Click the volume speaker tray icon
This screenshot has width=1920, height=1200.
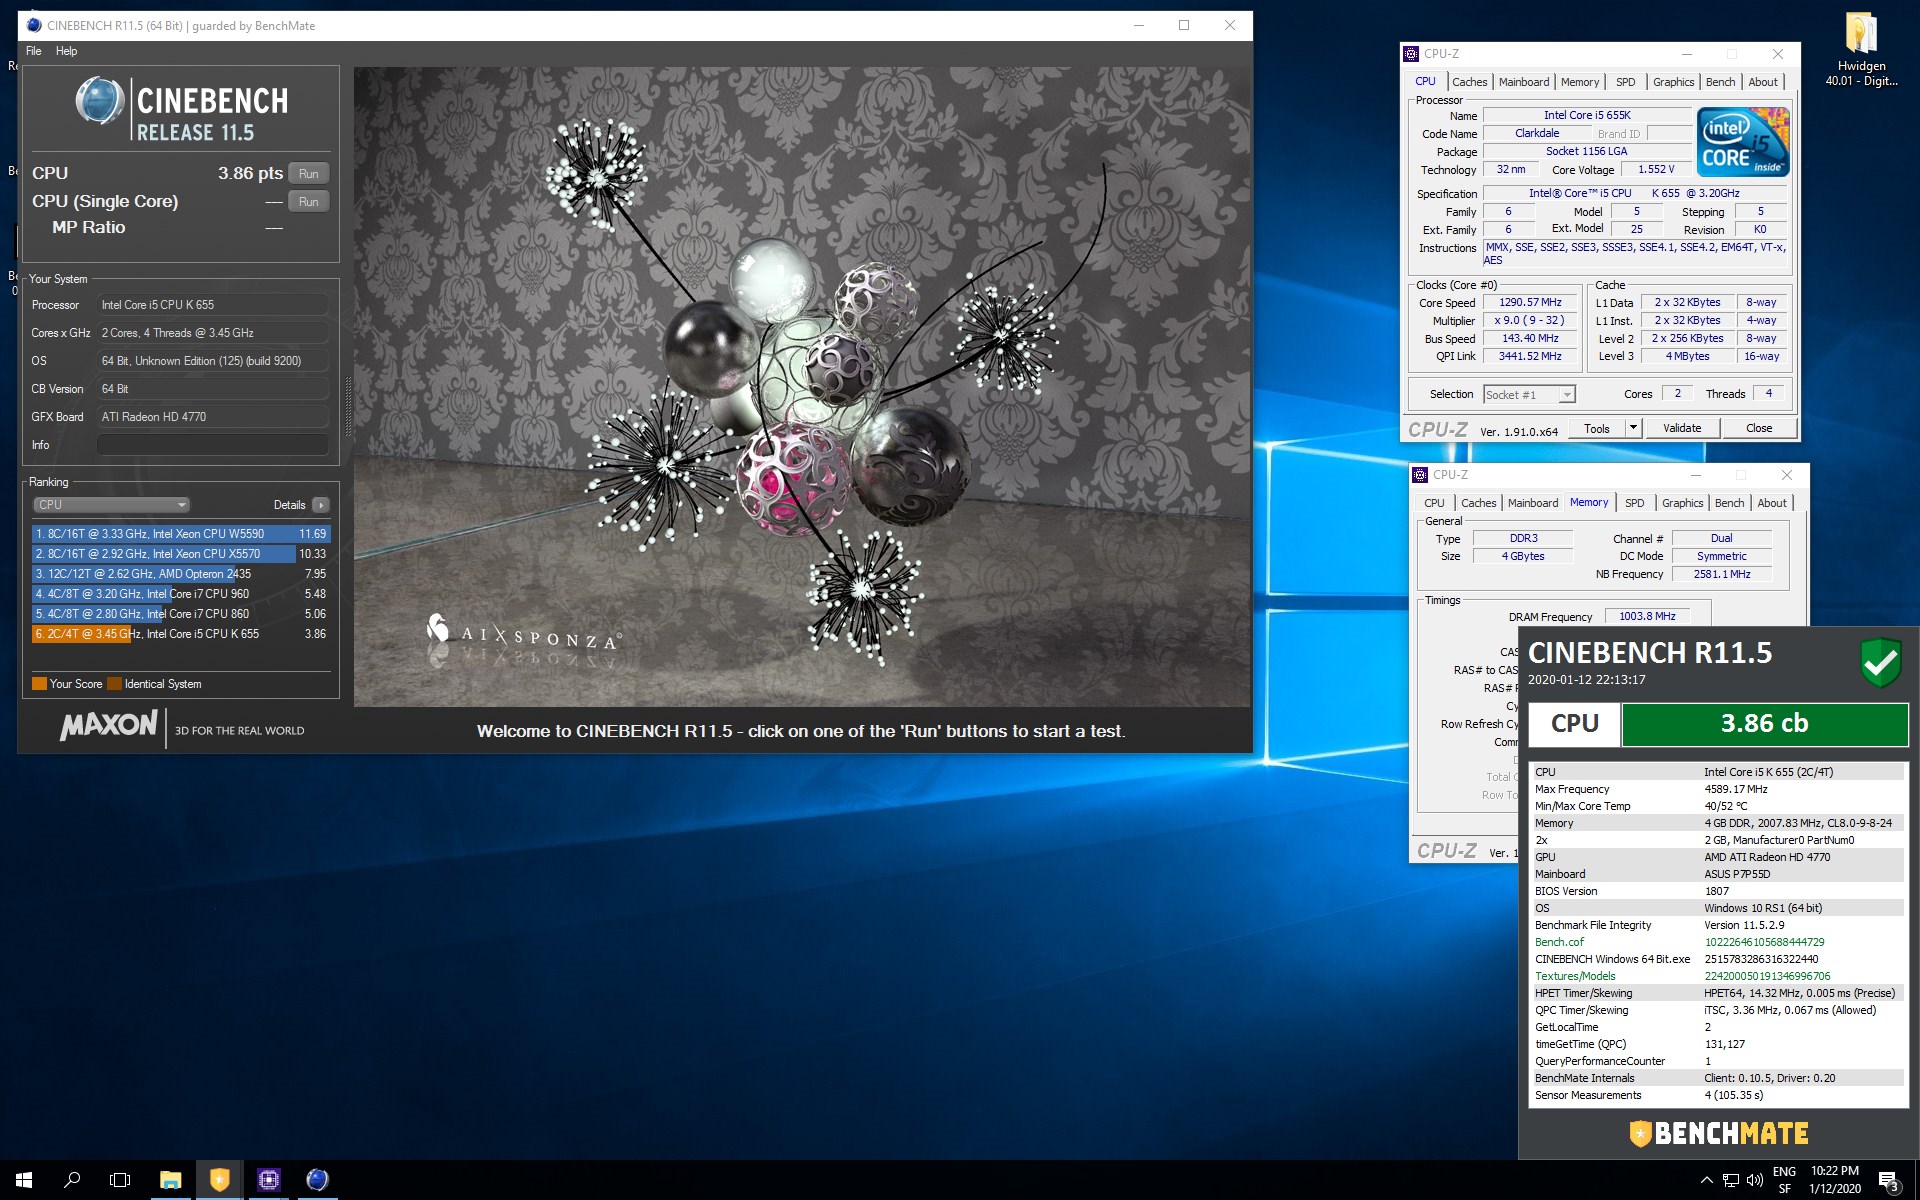point(1754,1180)
